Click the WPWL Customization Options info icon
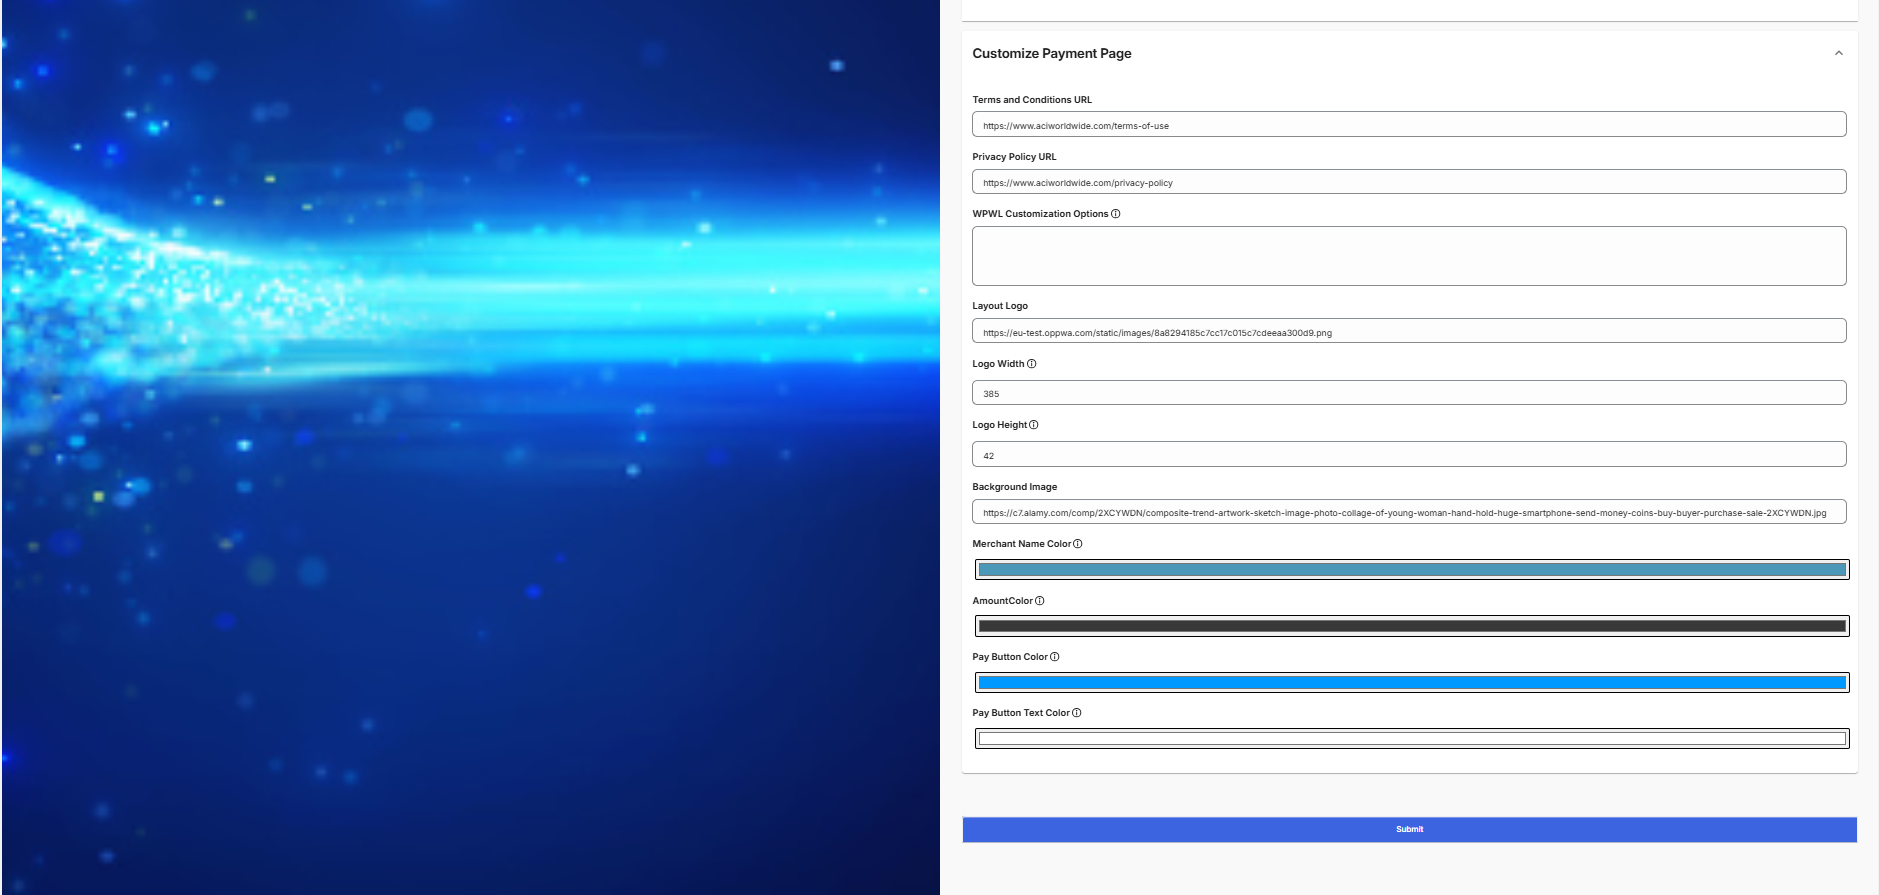The image size is (1879, 895). coord(1116,214)
